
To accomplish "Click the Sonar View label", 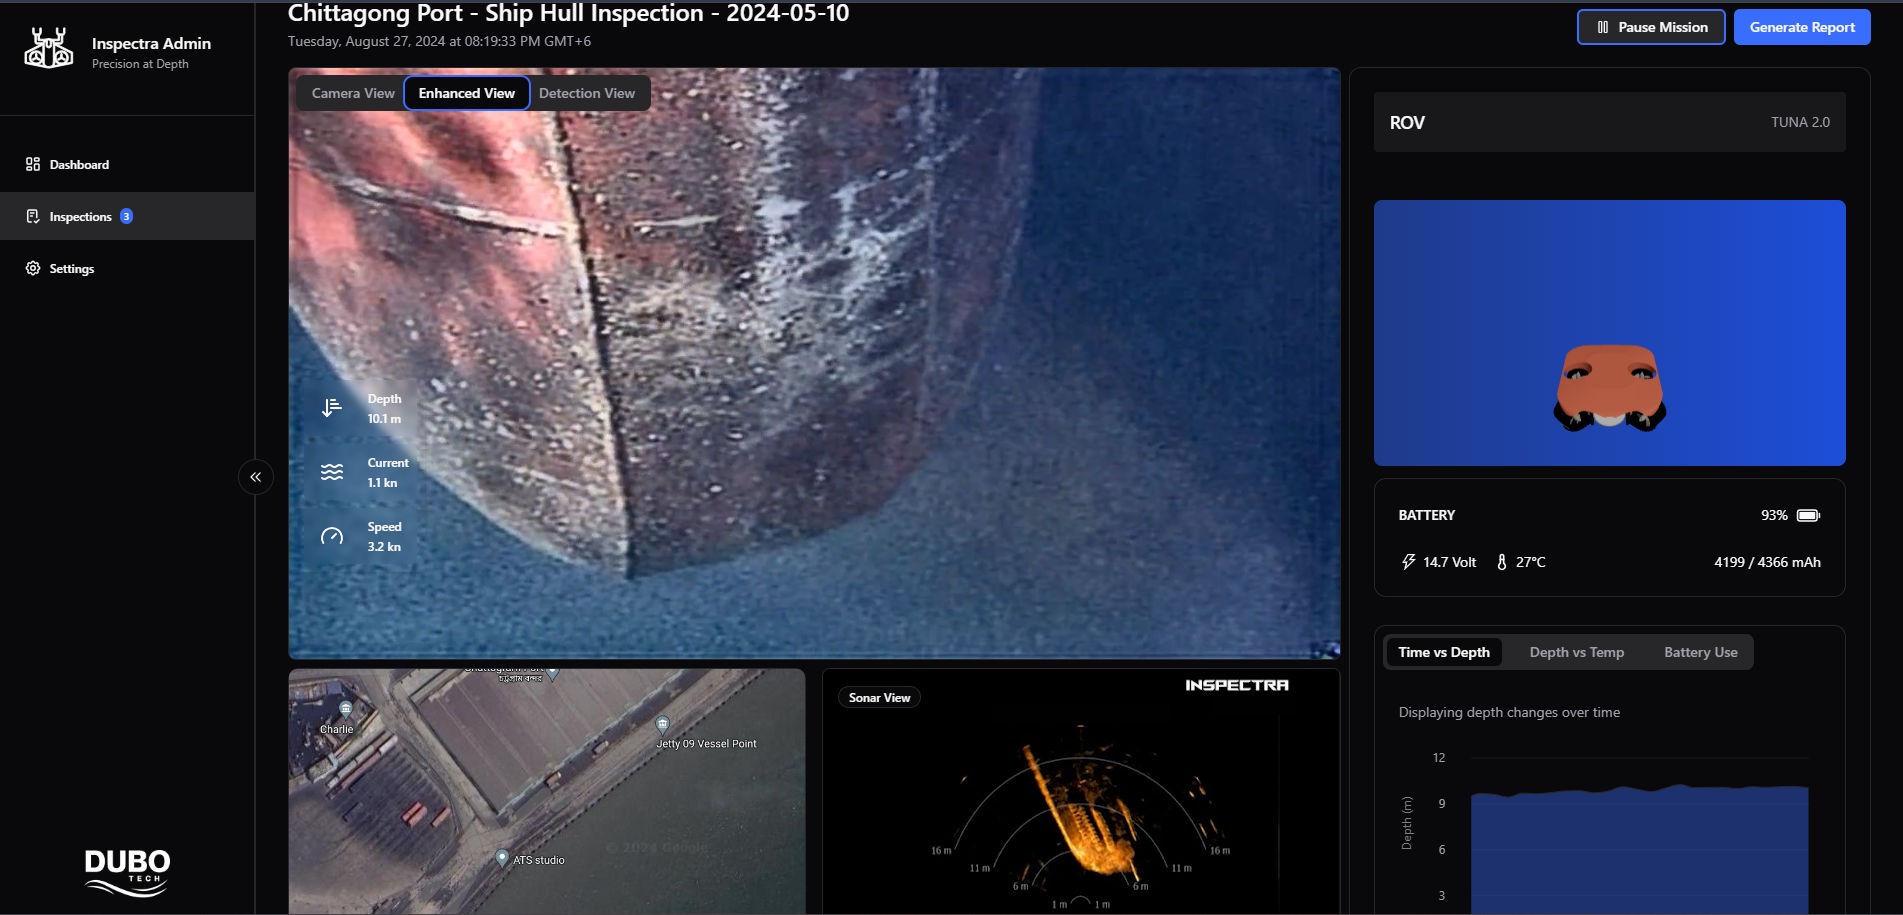I will [879, 698].
